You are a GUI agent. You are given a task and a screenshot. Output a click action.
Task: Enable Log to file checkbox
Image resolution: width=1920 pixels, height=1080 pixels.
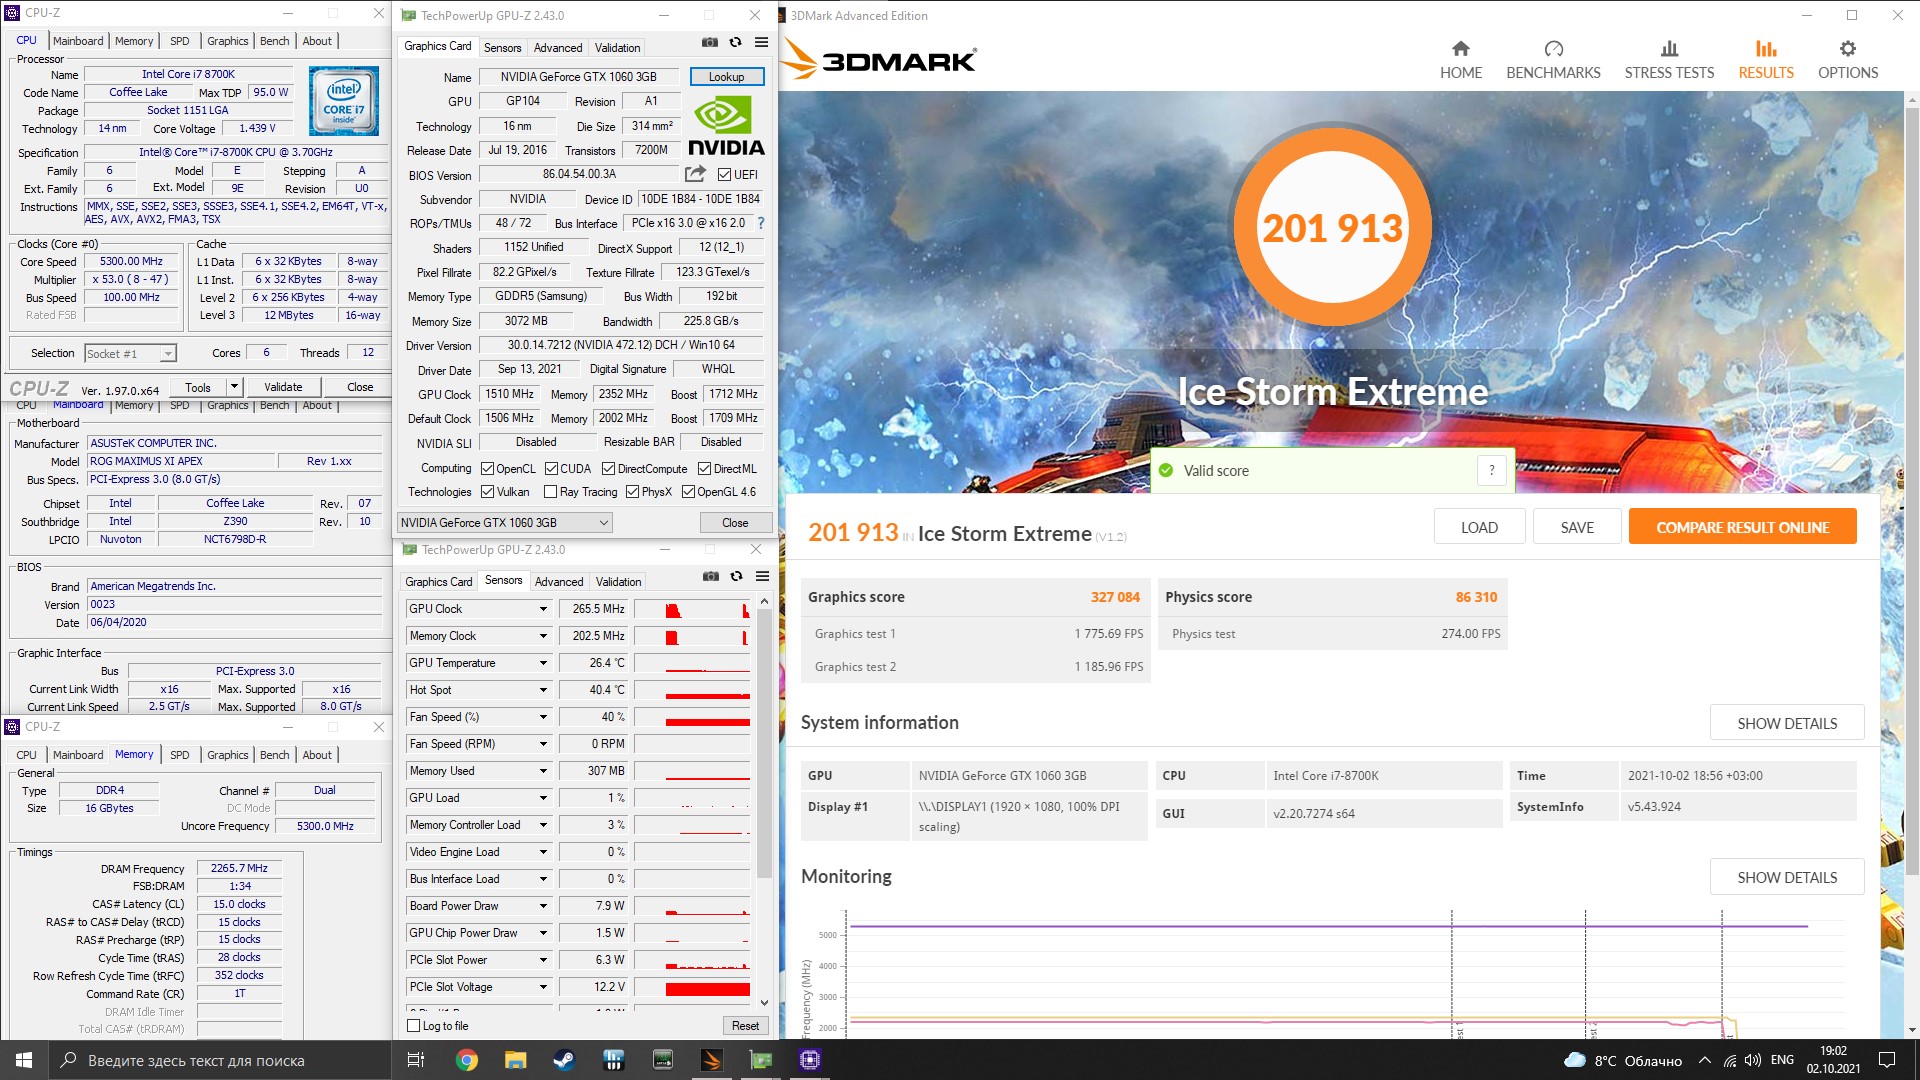point(414,1026)
